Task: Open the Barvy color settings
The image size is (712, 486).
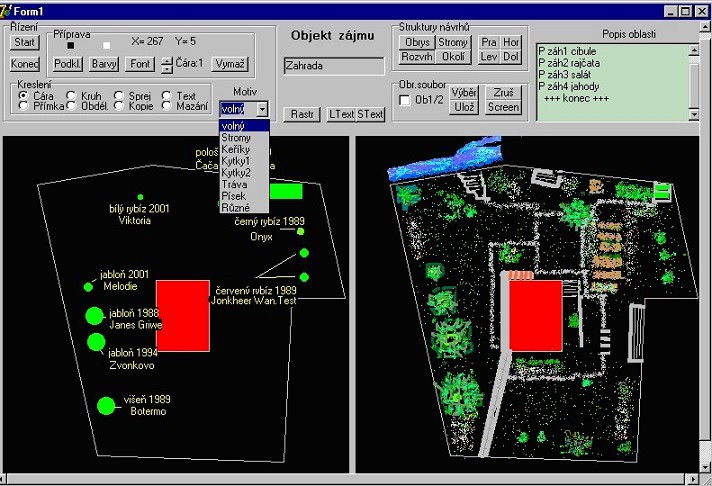Action: click(104, 64)
